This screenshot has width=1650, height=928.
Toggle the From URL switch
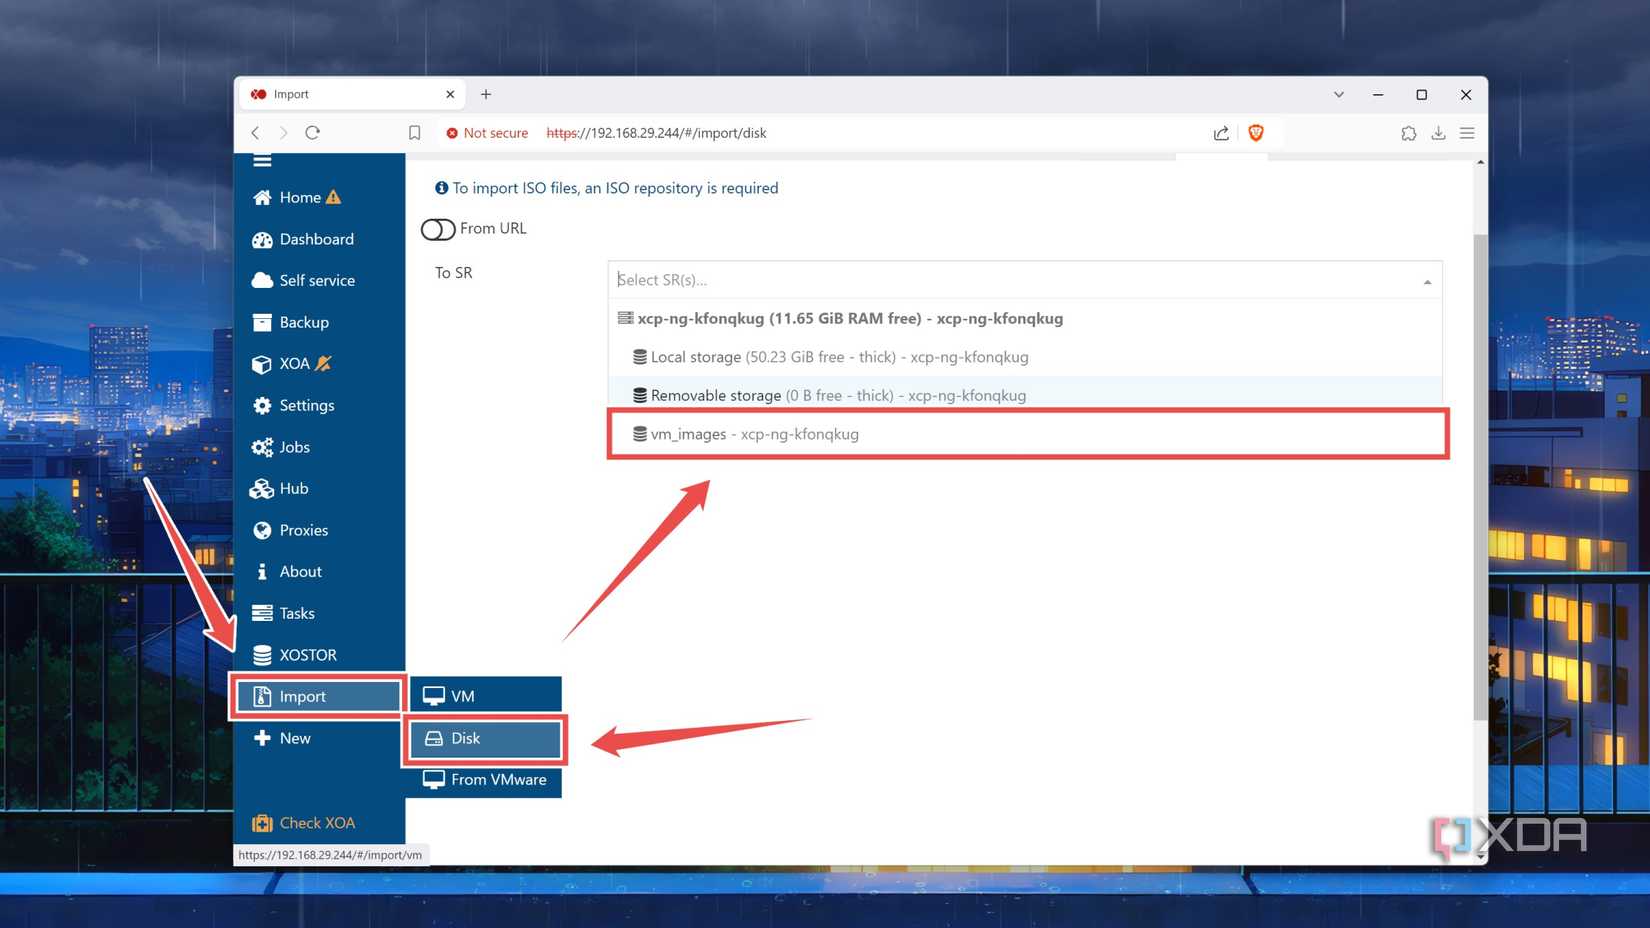[438, 229]
